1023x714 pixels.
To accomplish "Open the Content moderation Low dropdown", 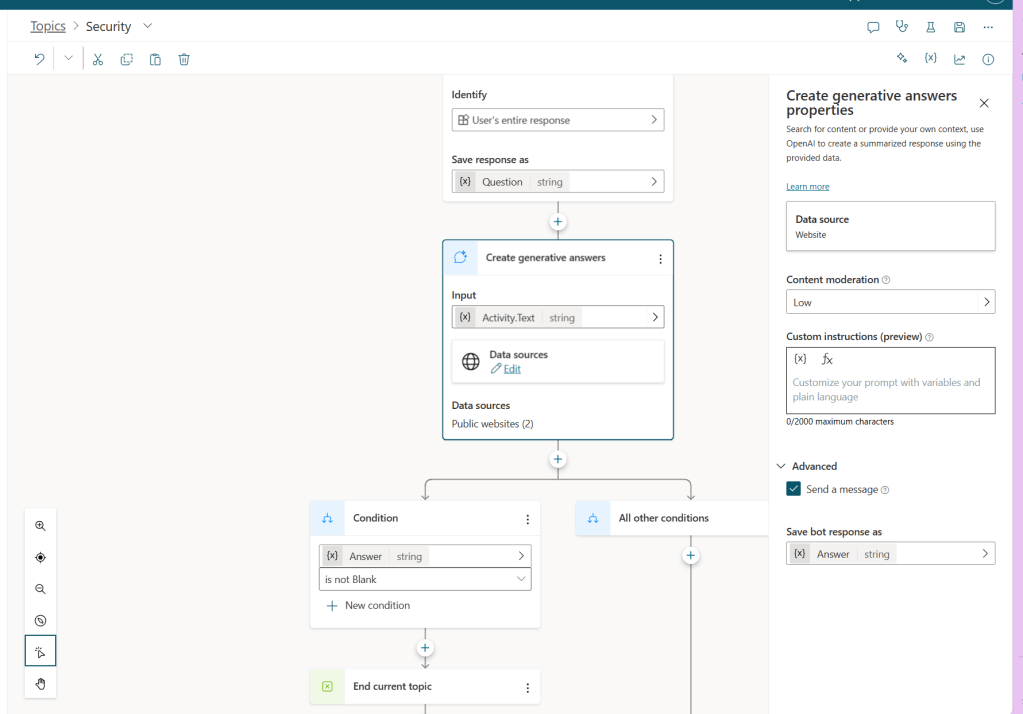I will 890,302.
